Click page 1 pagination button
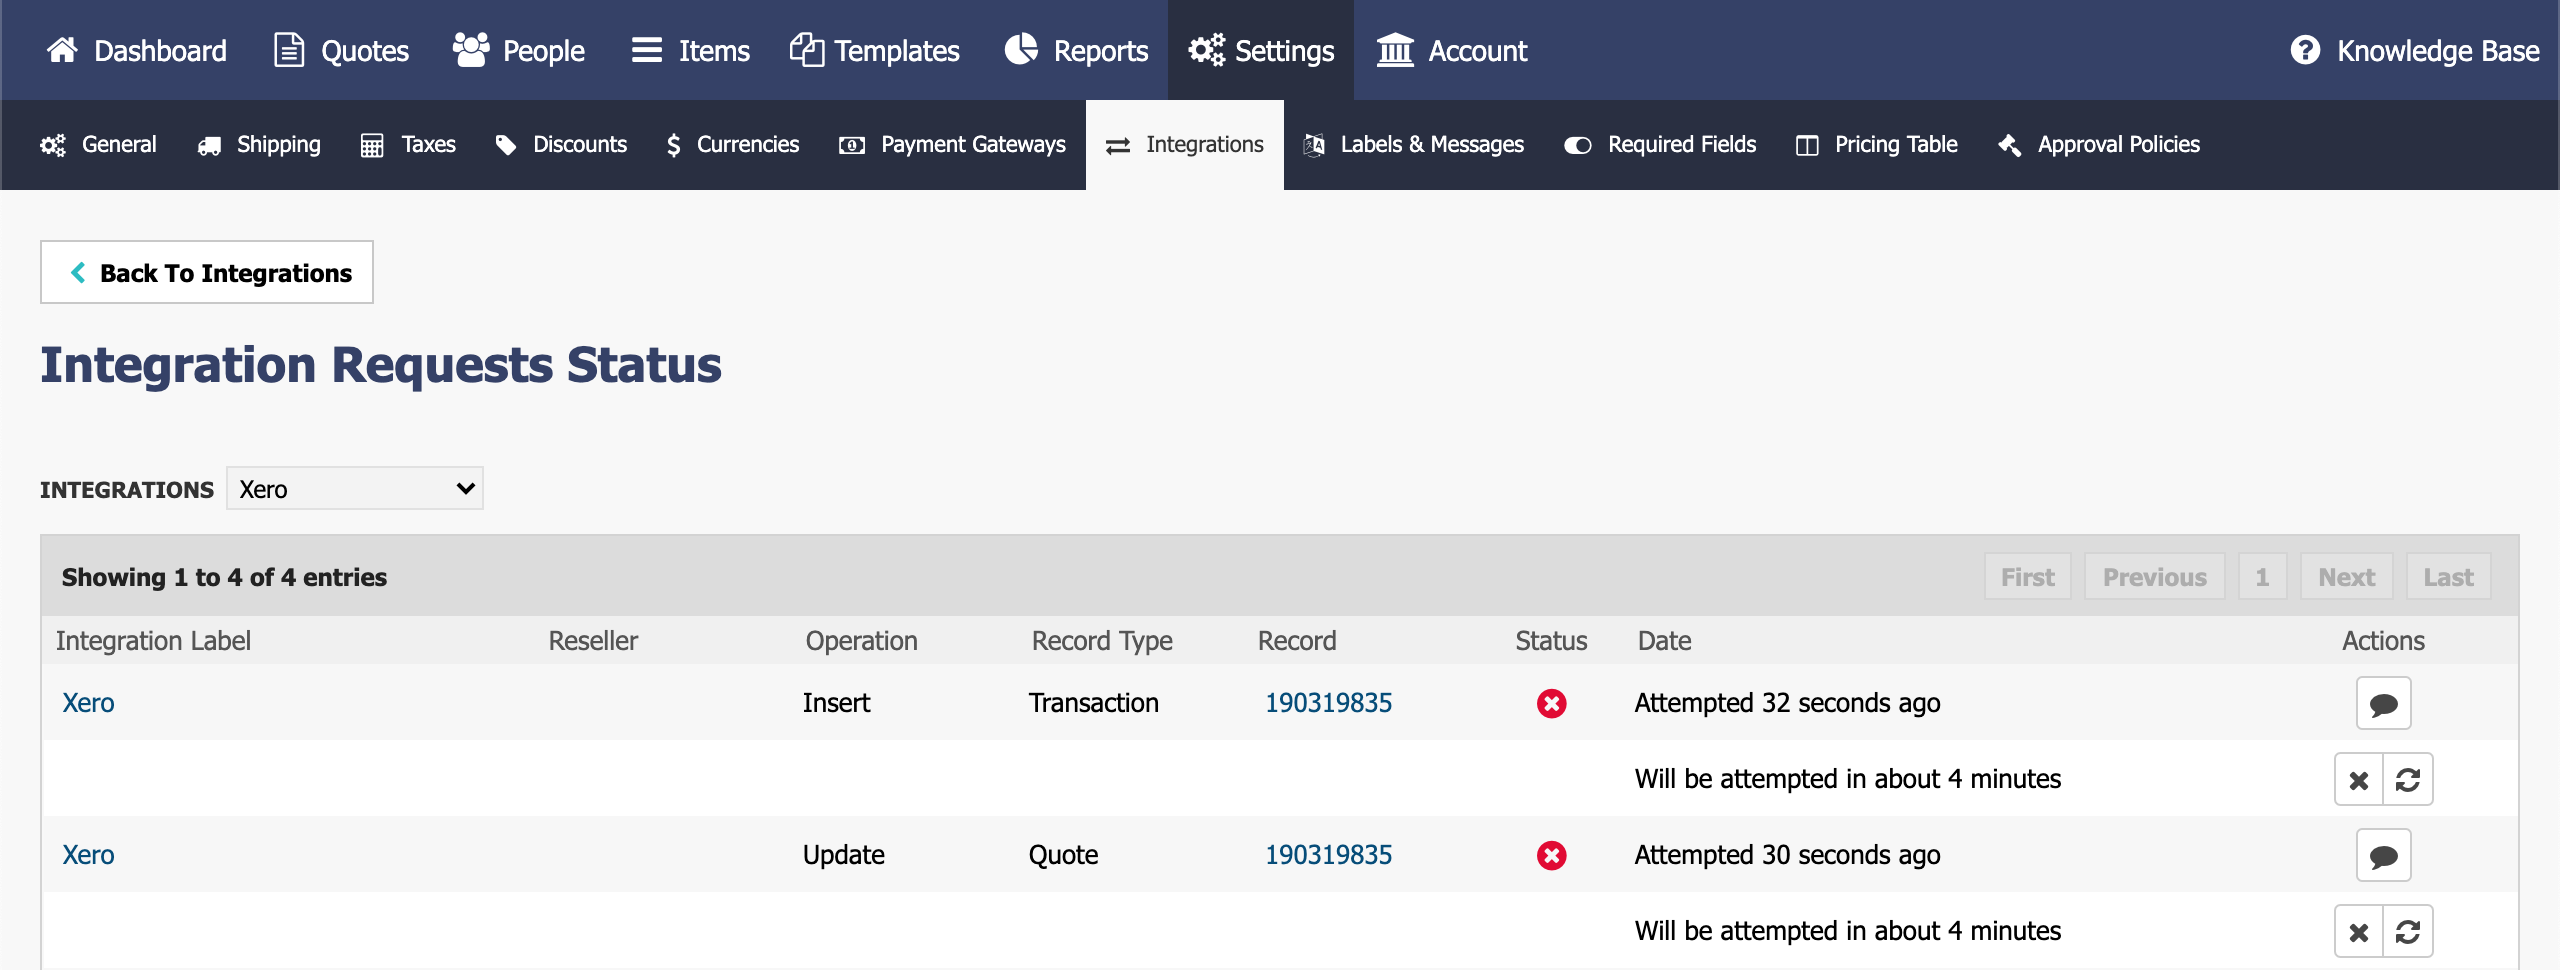 [2262, 577]
